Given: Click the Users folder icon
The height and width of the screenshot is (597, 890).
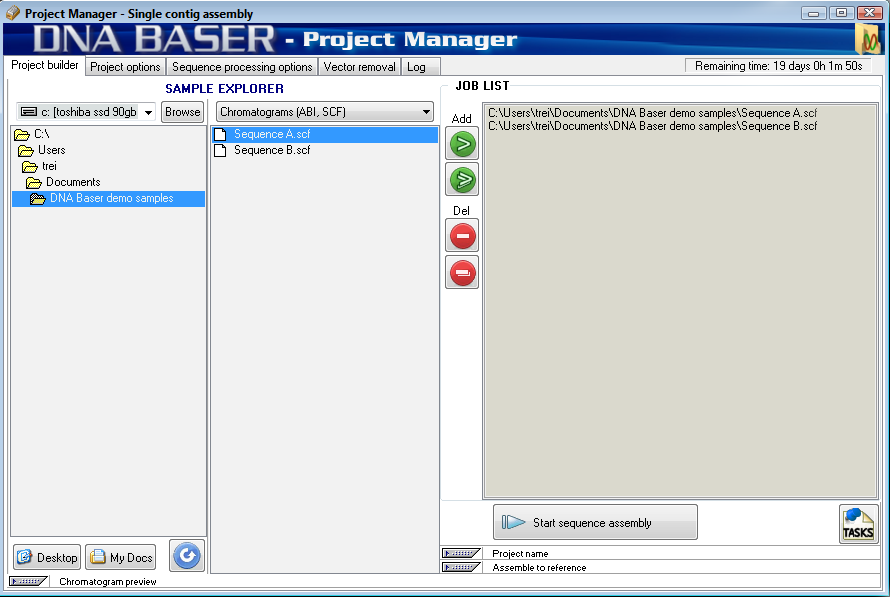Looking at the screenshot, I should tap(26, 150).
